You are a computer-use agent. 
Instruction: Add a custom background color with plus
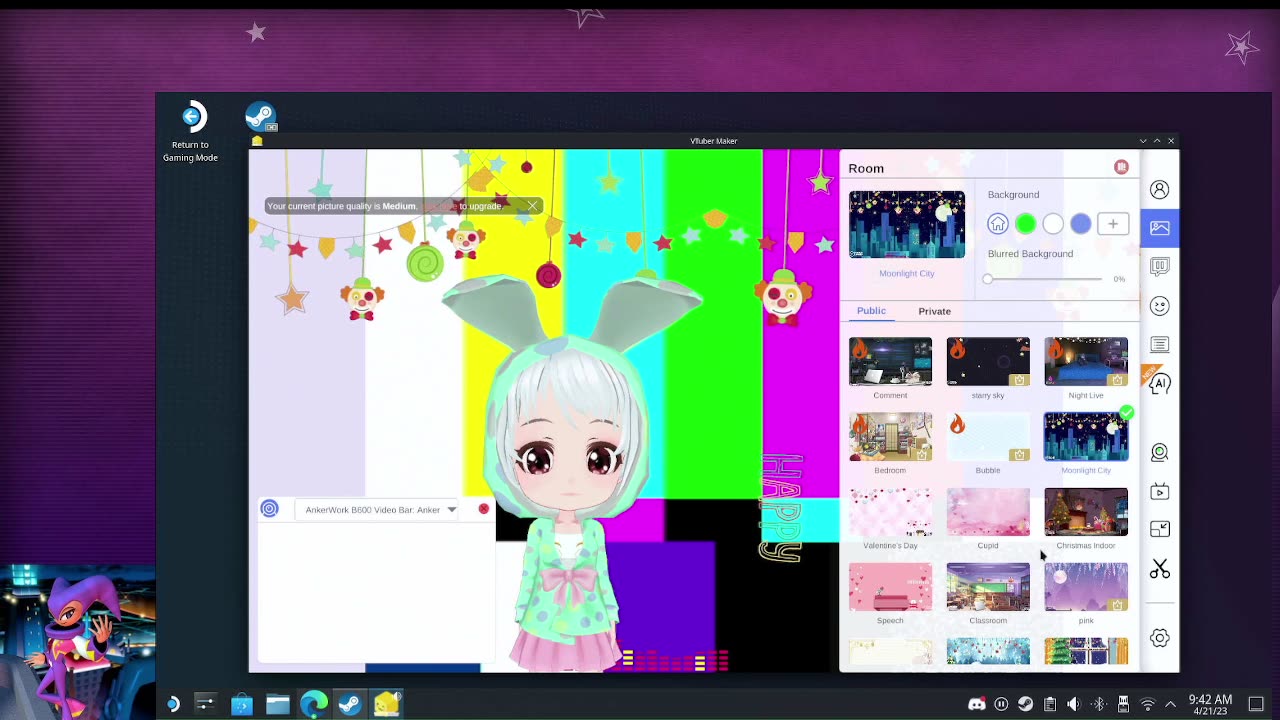coord(1113,224)
